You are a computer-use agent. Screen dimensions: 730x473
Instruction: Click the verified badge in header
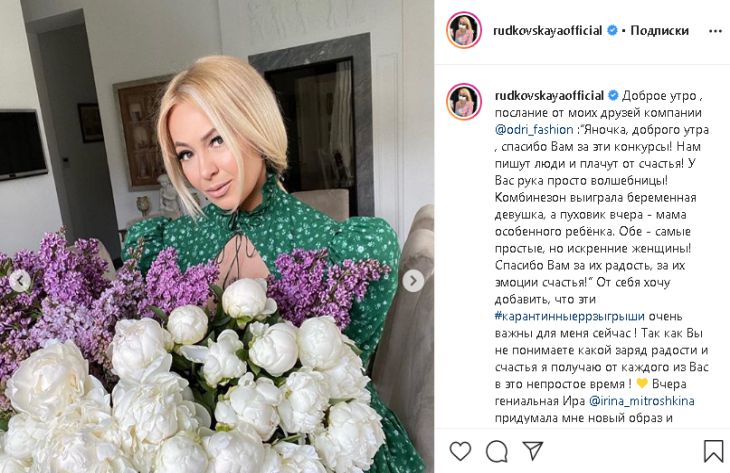click(612, 31)
